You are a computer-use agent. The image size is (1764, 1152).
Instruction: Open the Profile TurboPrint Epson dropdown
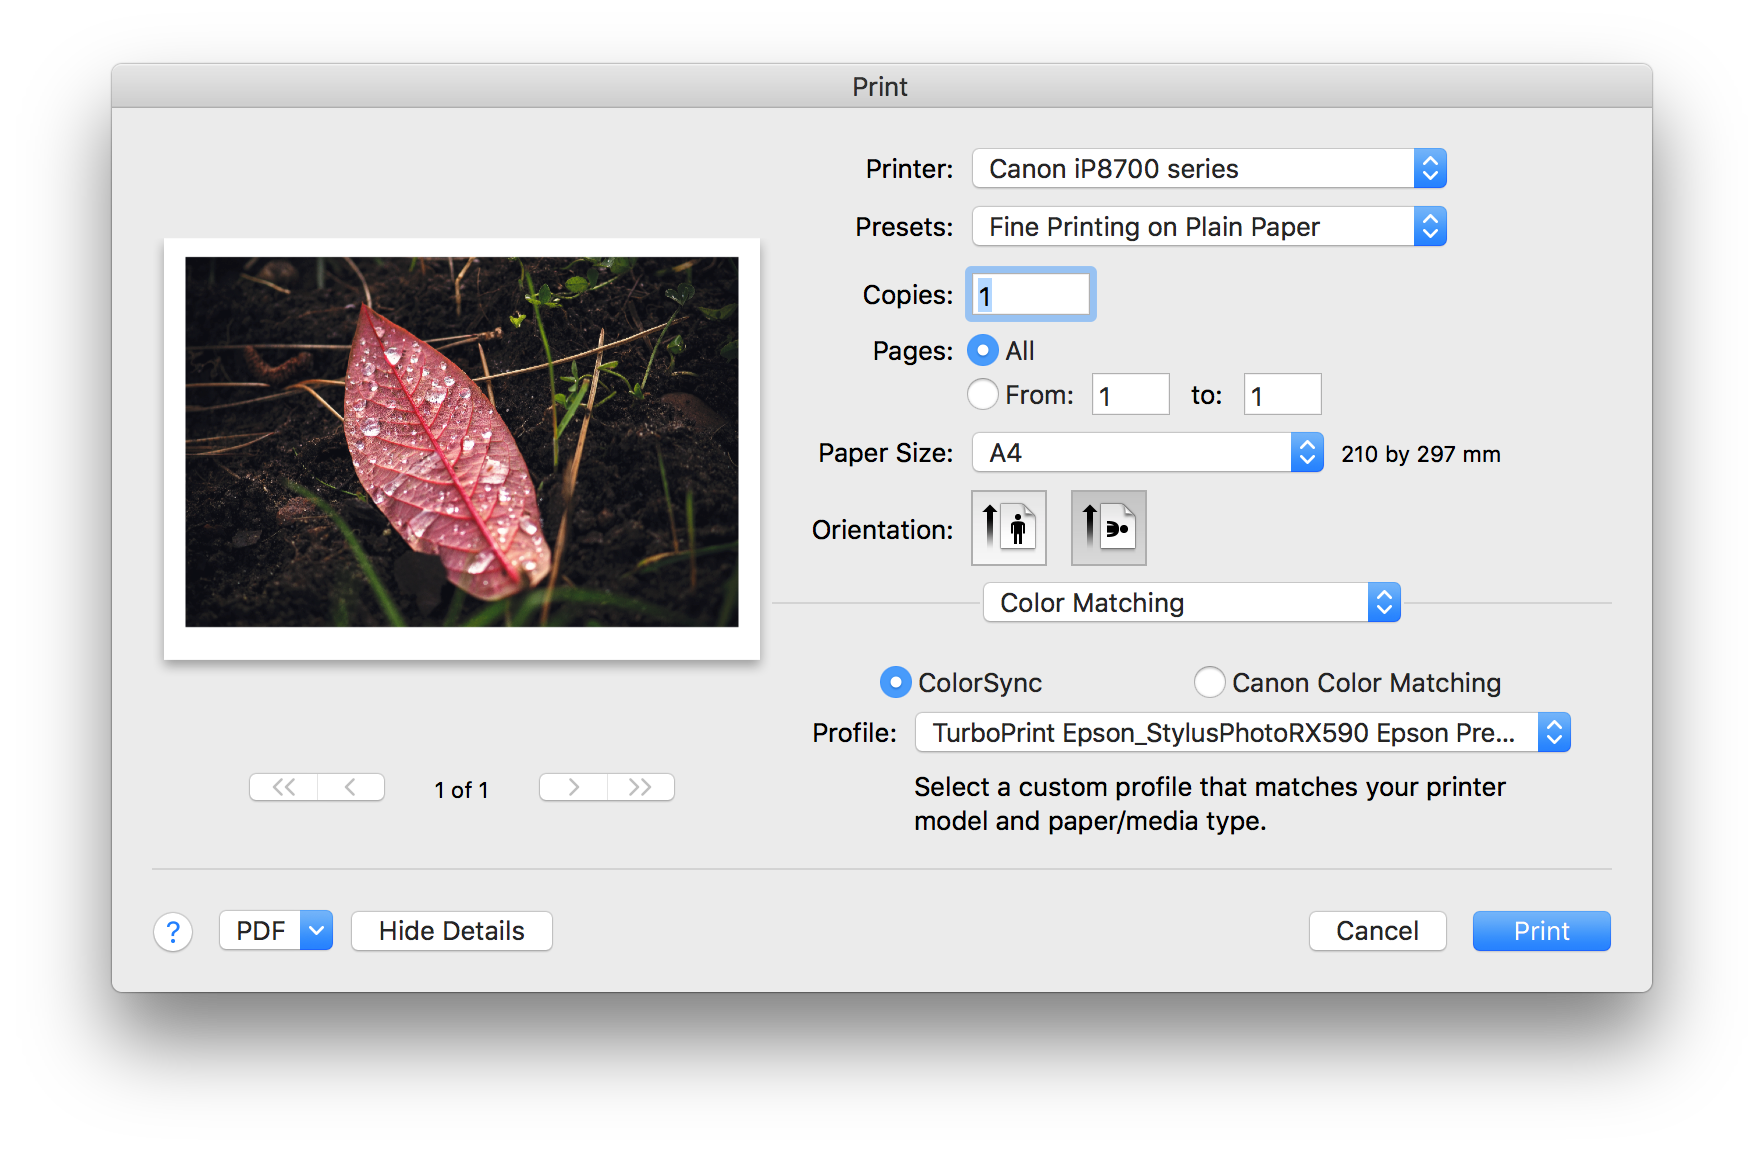[1243, 732]
